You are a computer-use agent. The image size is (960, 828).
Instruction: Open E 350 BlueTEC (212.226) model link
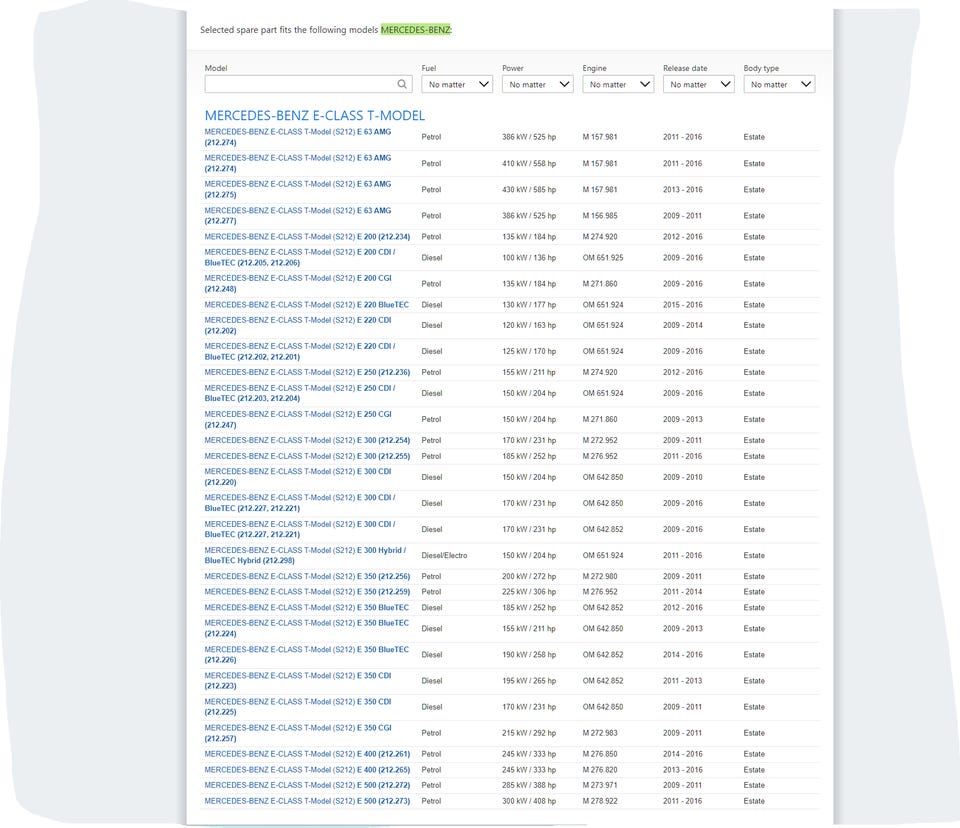pos(307,655)
